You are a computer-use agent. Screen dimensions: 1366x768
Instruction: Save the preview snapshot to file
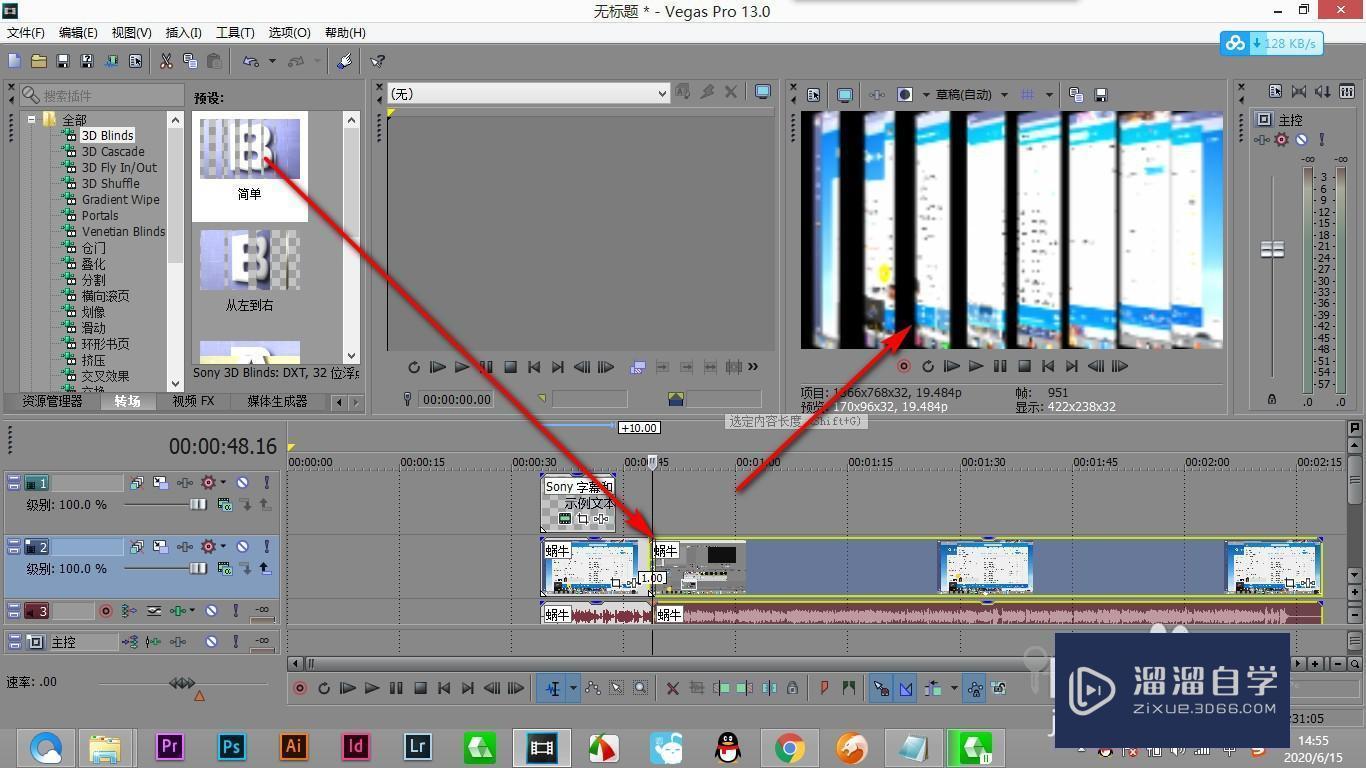1101,95
